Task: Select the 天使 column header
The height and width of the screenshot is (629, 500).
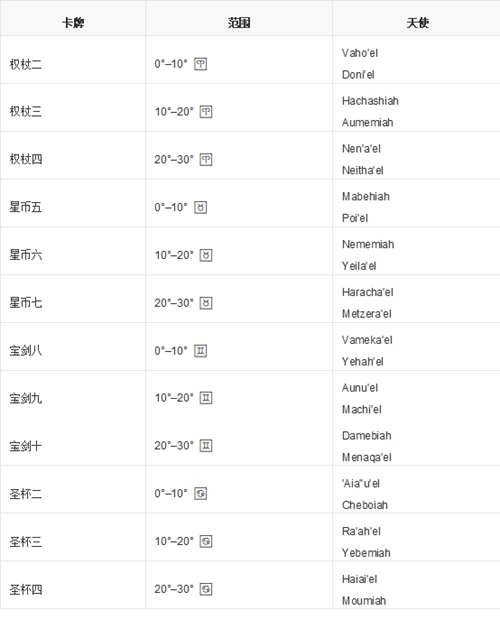Action: pyautogui.click(x=417, y=23)
